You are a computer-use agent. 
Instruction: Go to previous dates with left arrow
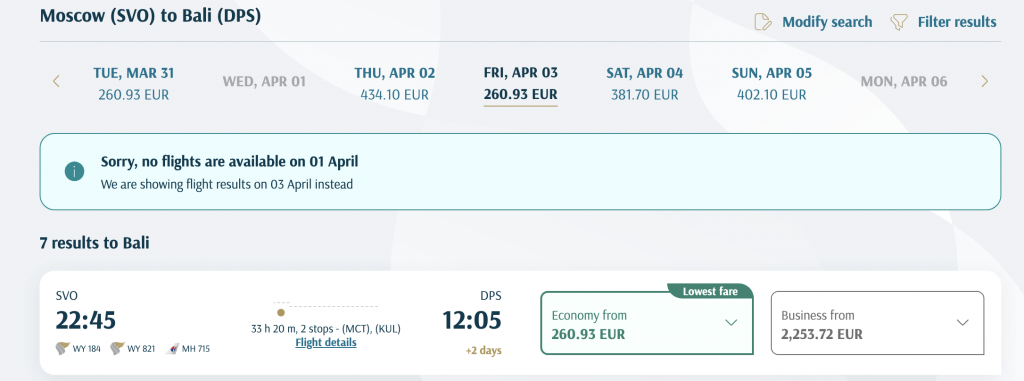pos(56,82)
